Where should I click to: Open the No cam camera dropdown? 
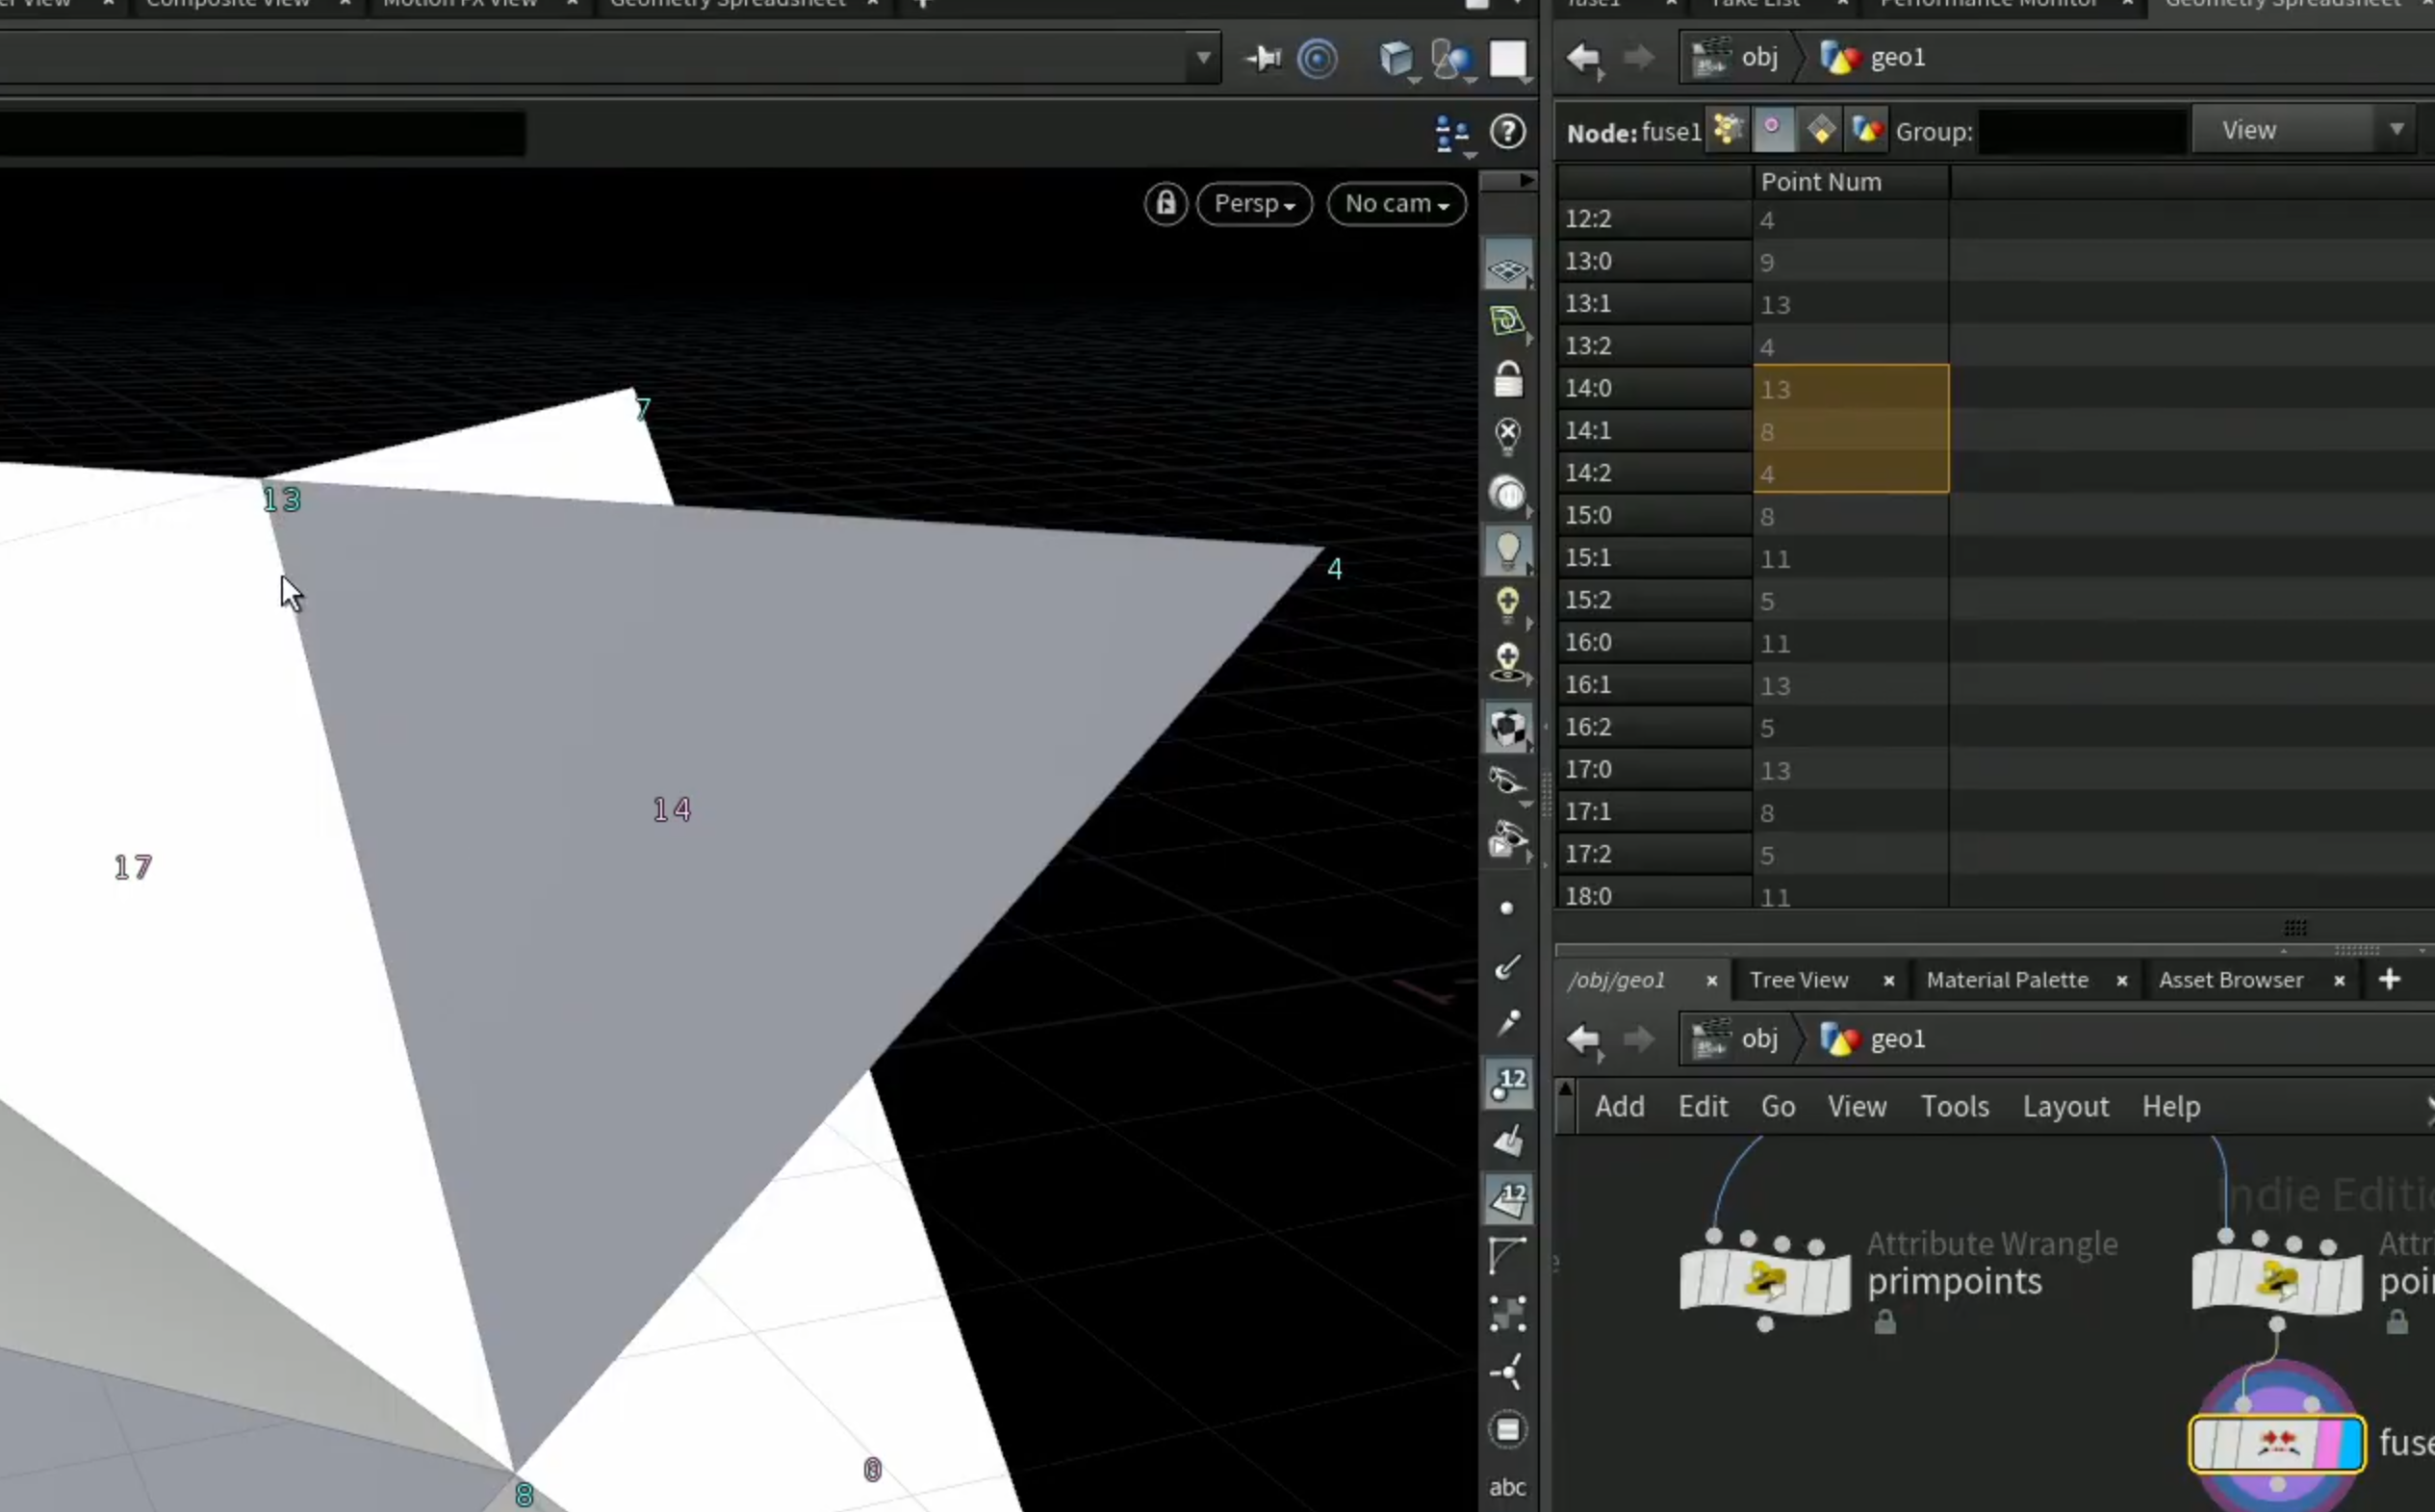(1397, 204)
